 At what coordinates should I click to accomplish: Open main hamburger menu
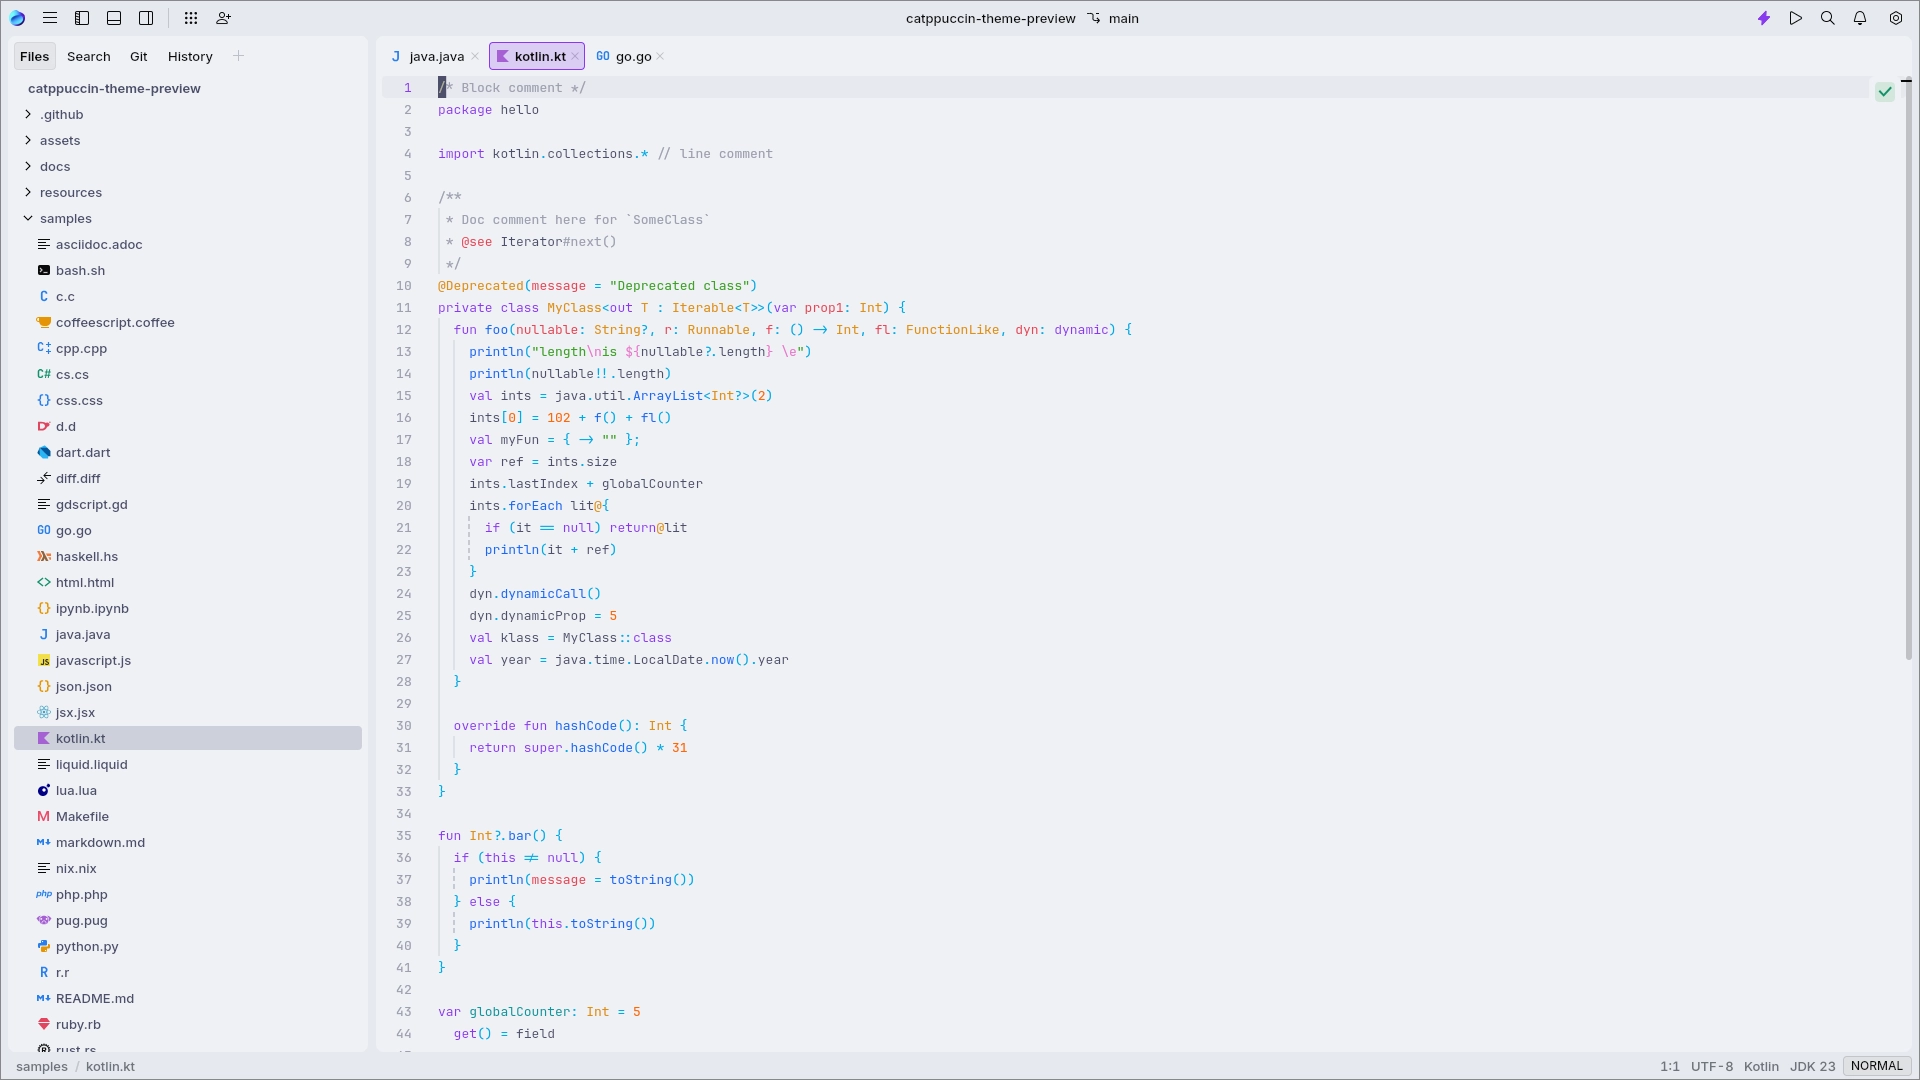point(50,18)
